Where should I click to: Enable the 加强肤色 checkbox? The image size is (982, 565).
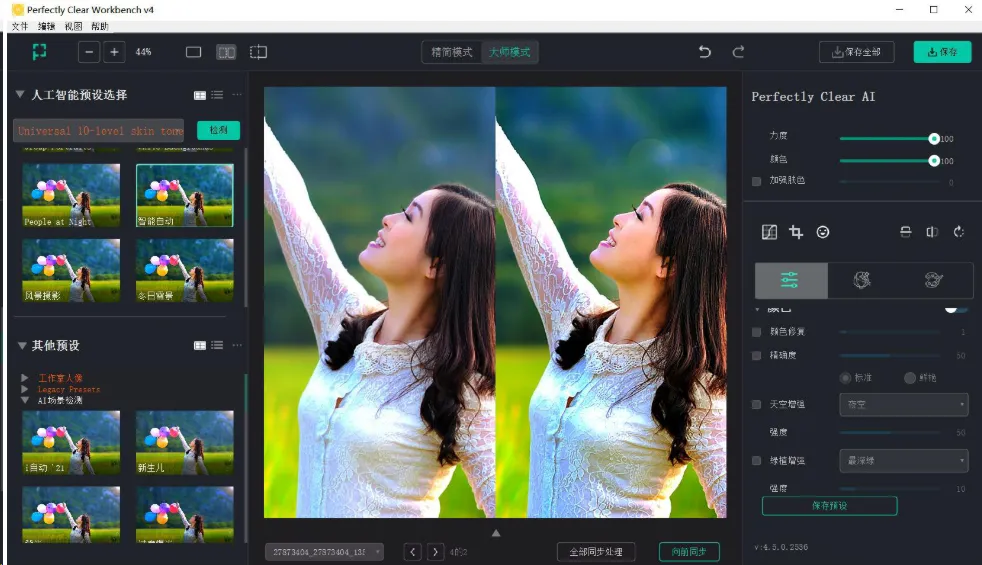click(757, 181)
